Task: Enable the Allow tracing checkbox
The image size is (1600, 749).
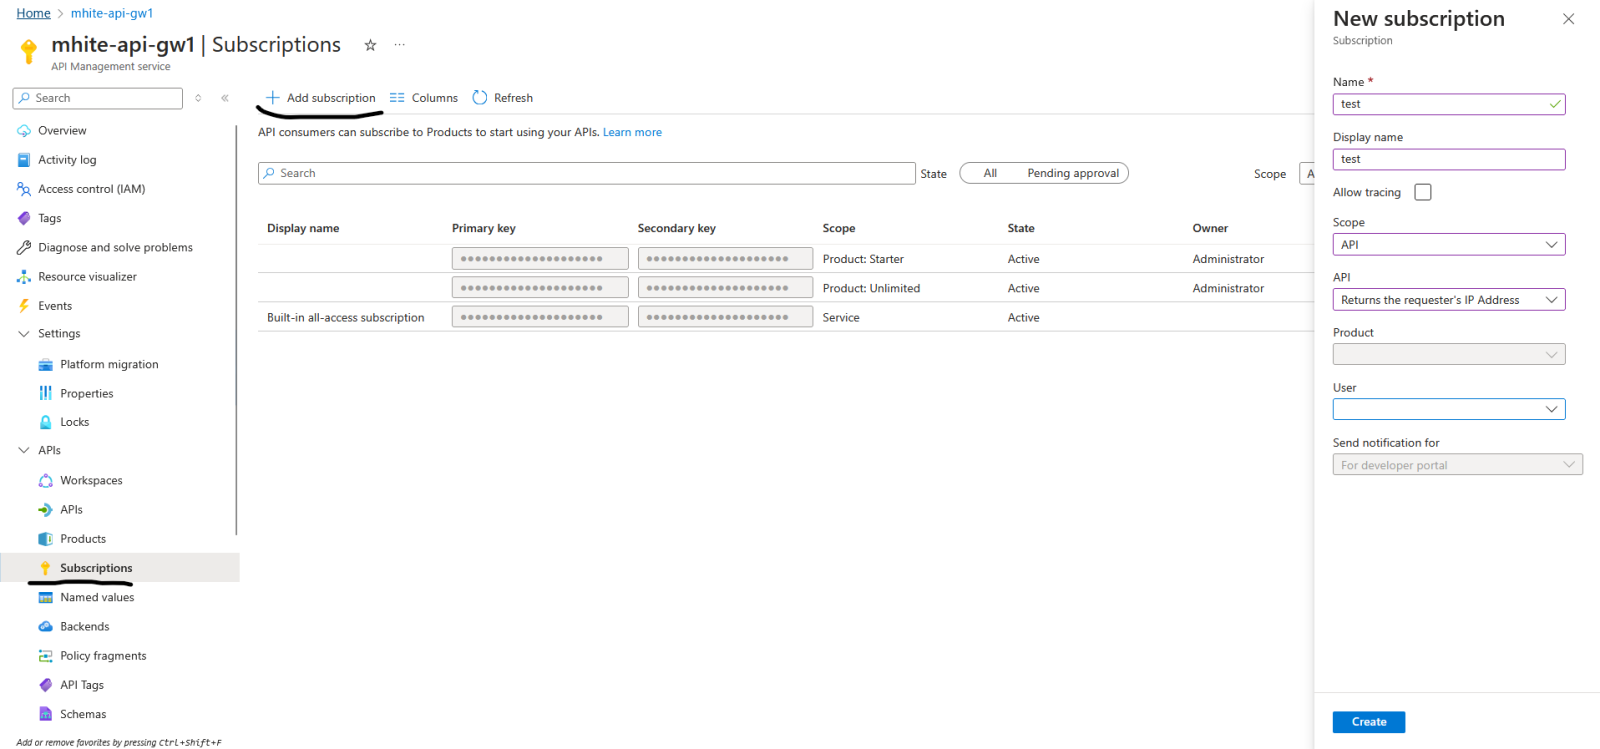Action: 1423,192
